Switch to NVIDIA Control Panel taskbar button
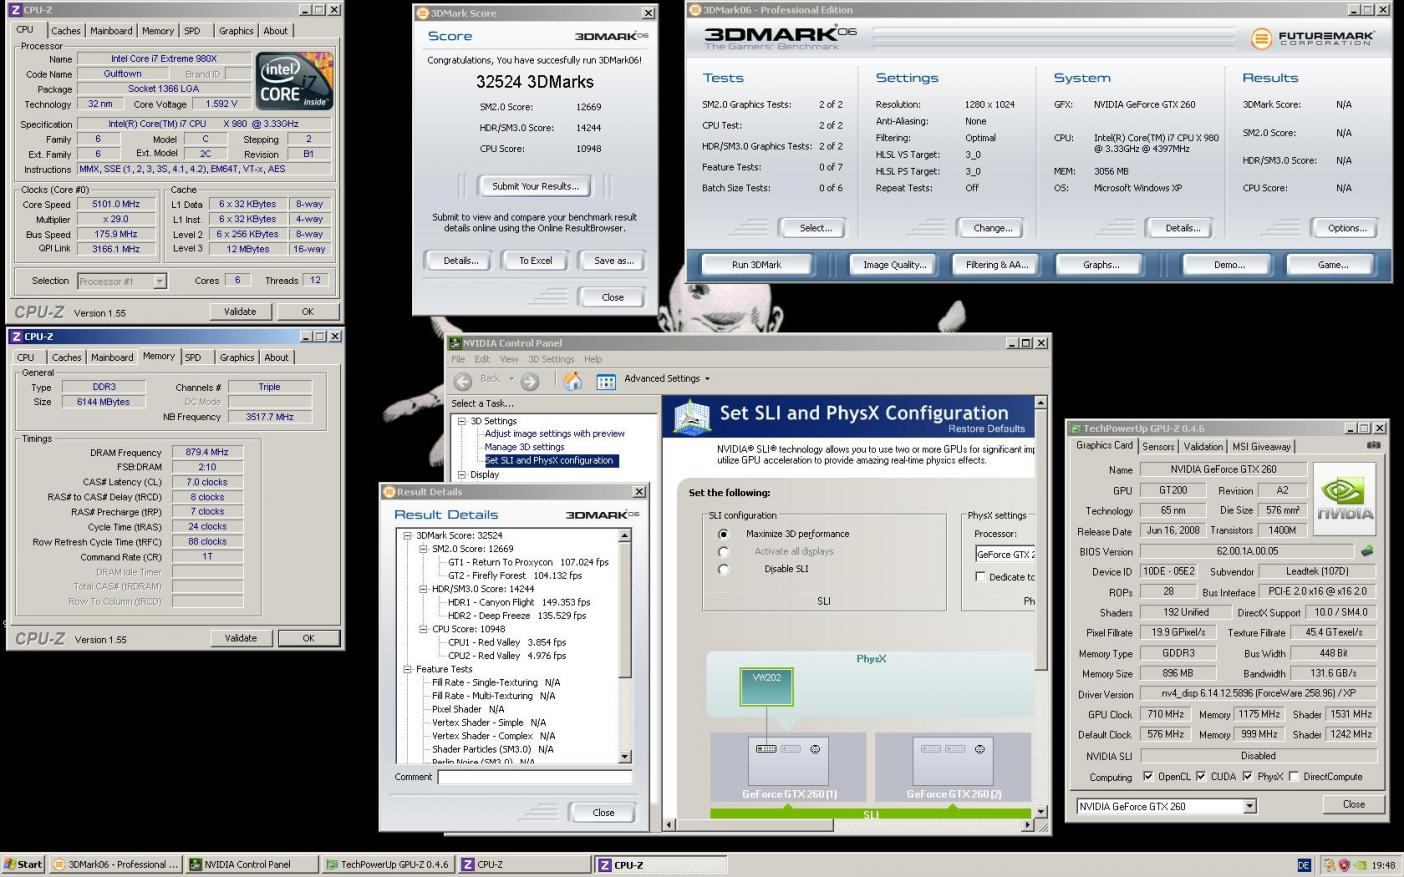This screenshot has width=1404, height=877. (x=252, y=865)
